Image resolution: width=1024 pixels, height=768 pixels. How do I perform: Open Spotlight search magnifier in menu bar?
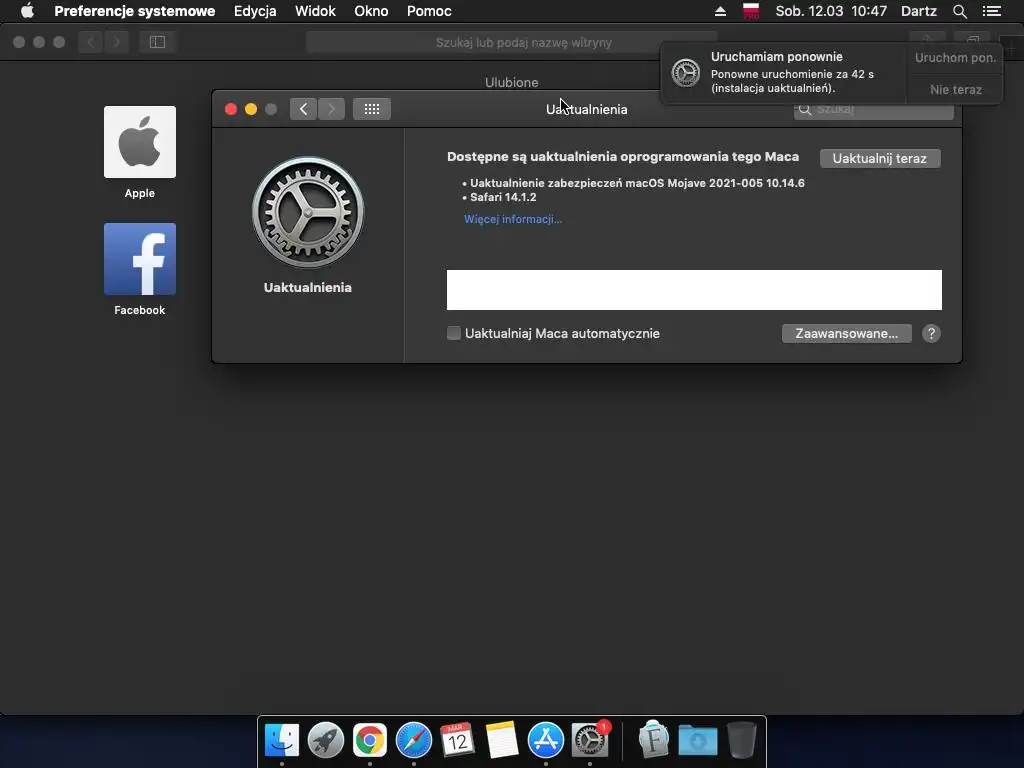(959, 11)
